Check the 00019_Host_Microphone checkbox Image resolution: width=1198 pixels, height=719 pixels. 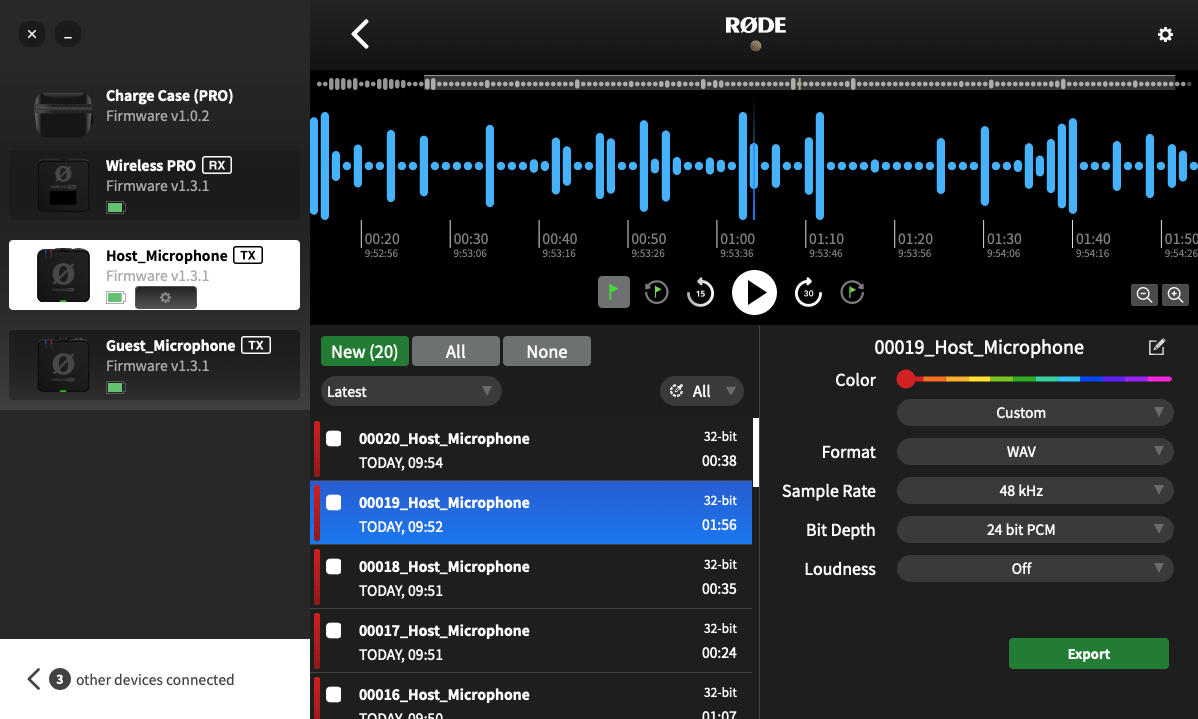(334, 502)
